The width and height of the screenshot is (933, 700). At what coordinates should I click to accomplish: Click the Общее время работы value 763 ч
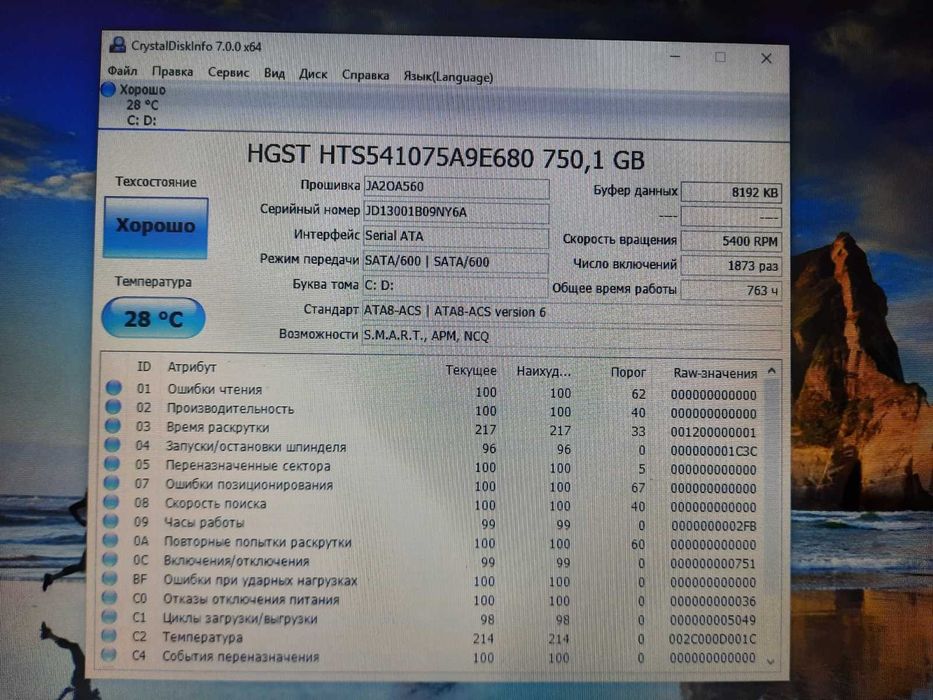click(731, 290)
